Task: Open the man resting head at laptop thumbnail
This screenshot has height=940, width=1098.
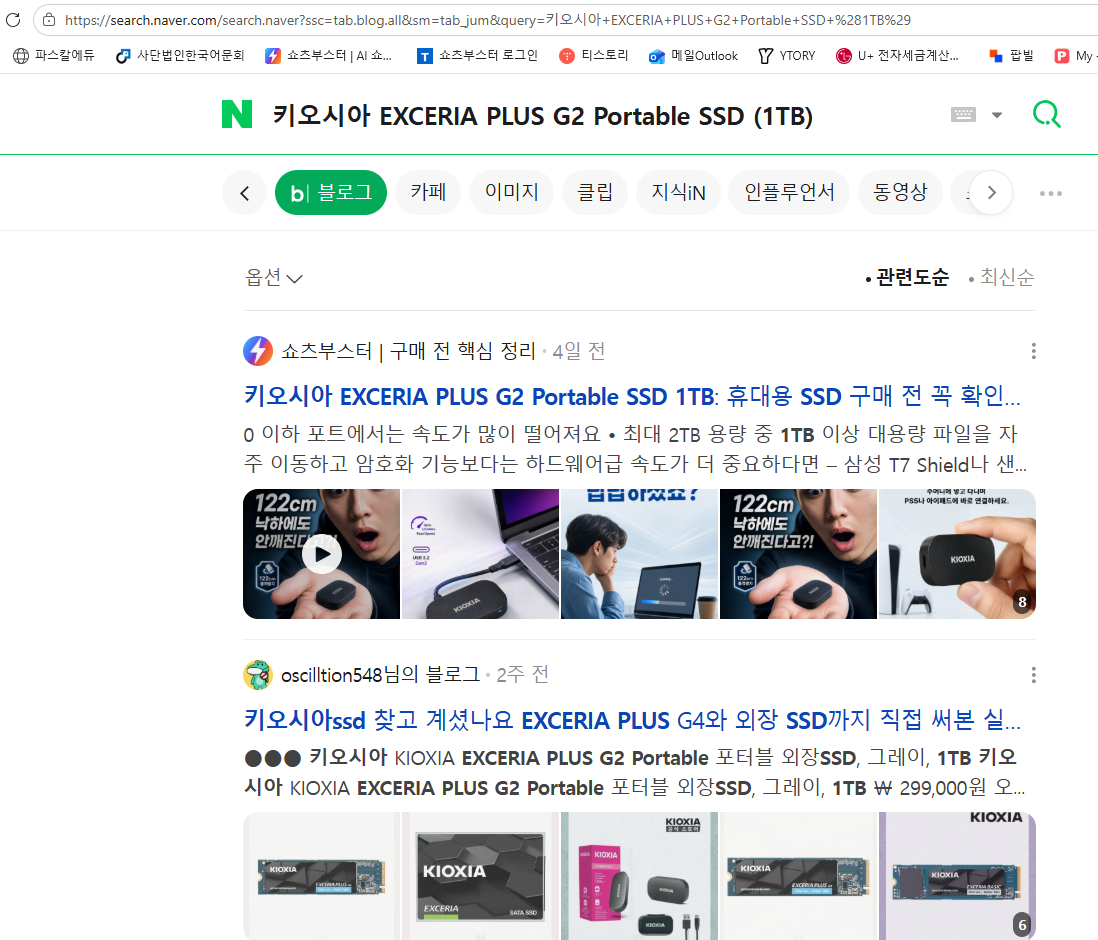Action: tap(639, 554)
